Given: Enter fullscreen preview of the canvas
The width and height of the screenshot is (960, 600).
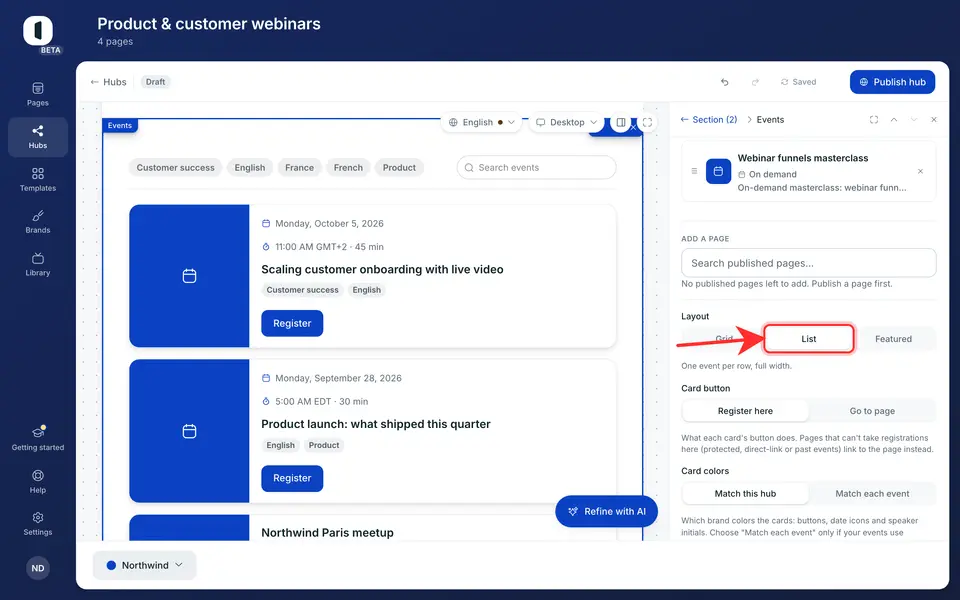Looking at the screenshot, I should coord(647,122).
